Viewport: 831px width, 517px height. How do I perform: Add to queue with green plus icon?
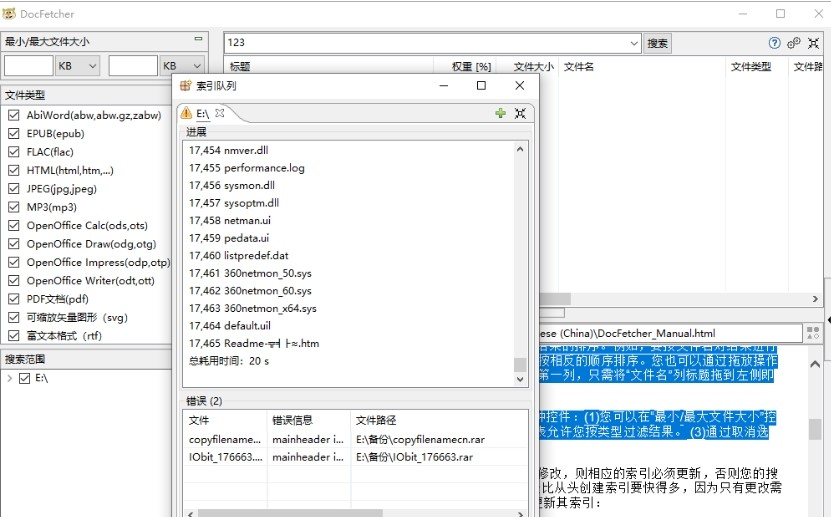(x=500, y=113)
